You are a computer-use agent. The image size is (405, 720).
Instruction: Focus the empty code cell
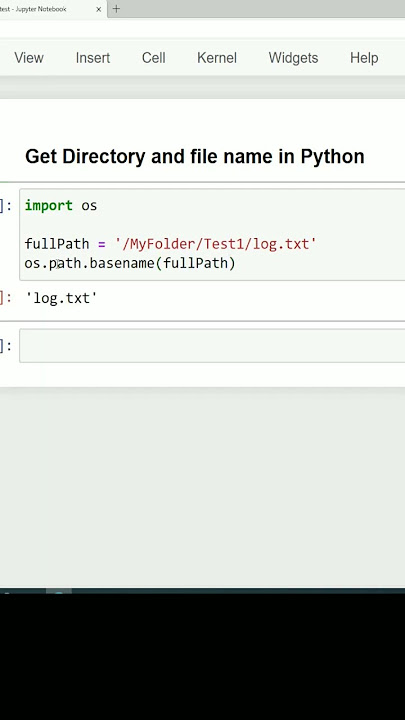pos(212,346)
